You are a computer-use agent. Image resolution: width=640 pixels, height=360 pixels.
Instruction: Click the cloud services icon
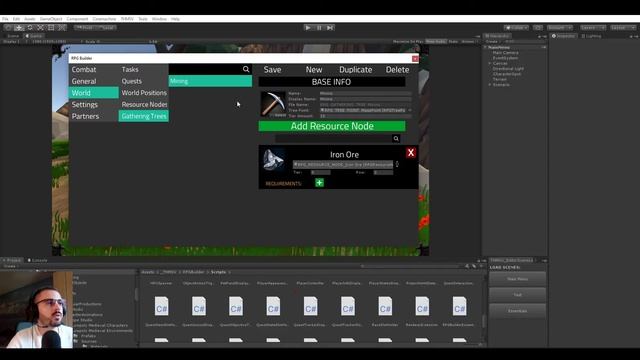pos(538,27)
